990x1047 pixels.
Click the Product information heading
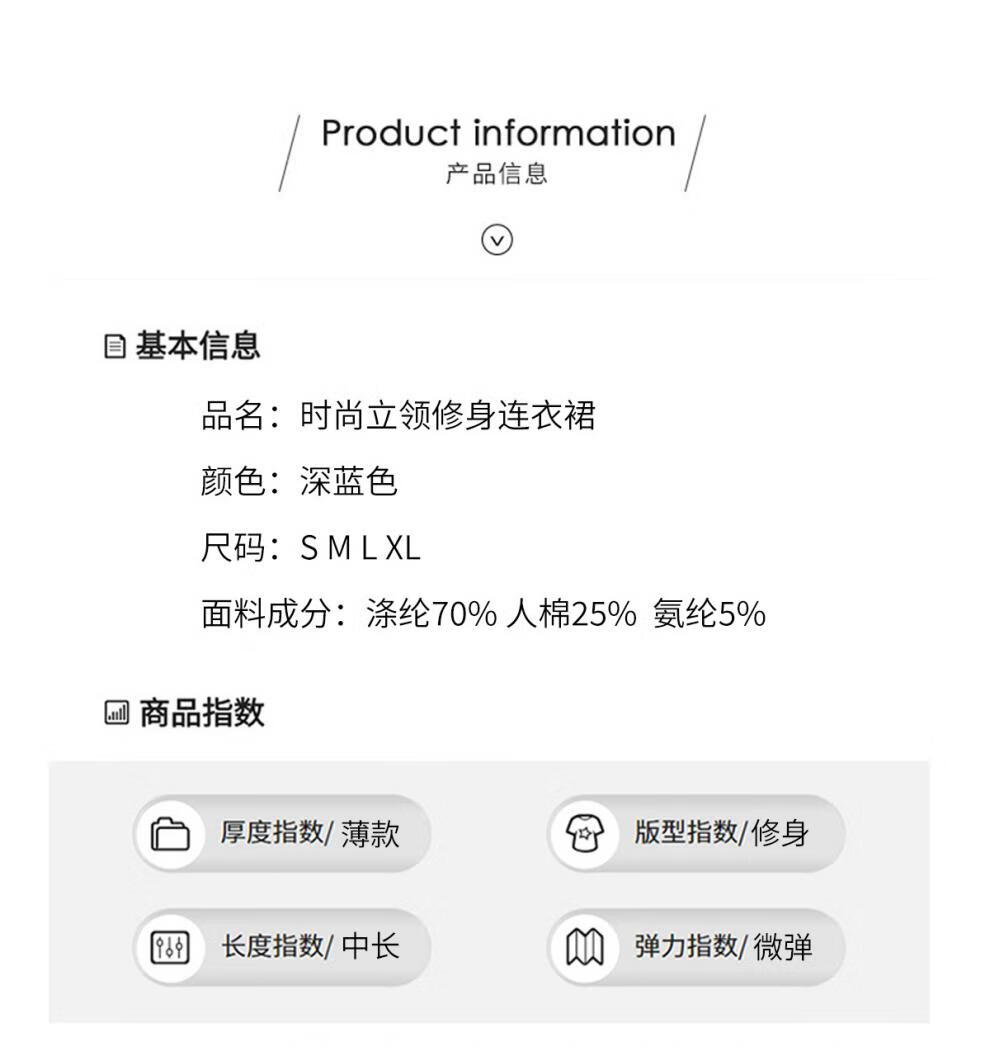(499, 133)
